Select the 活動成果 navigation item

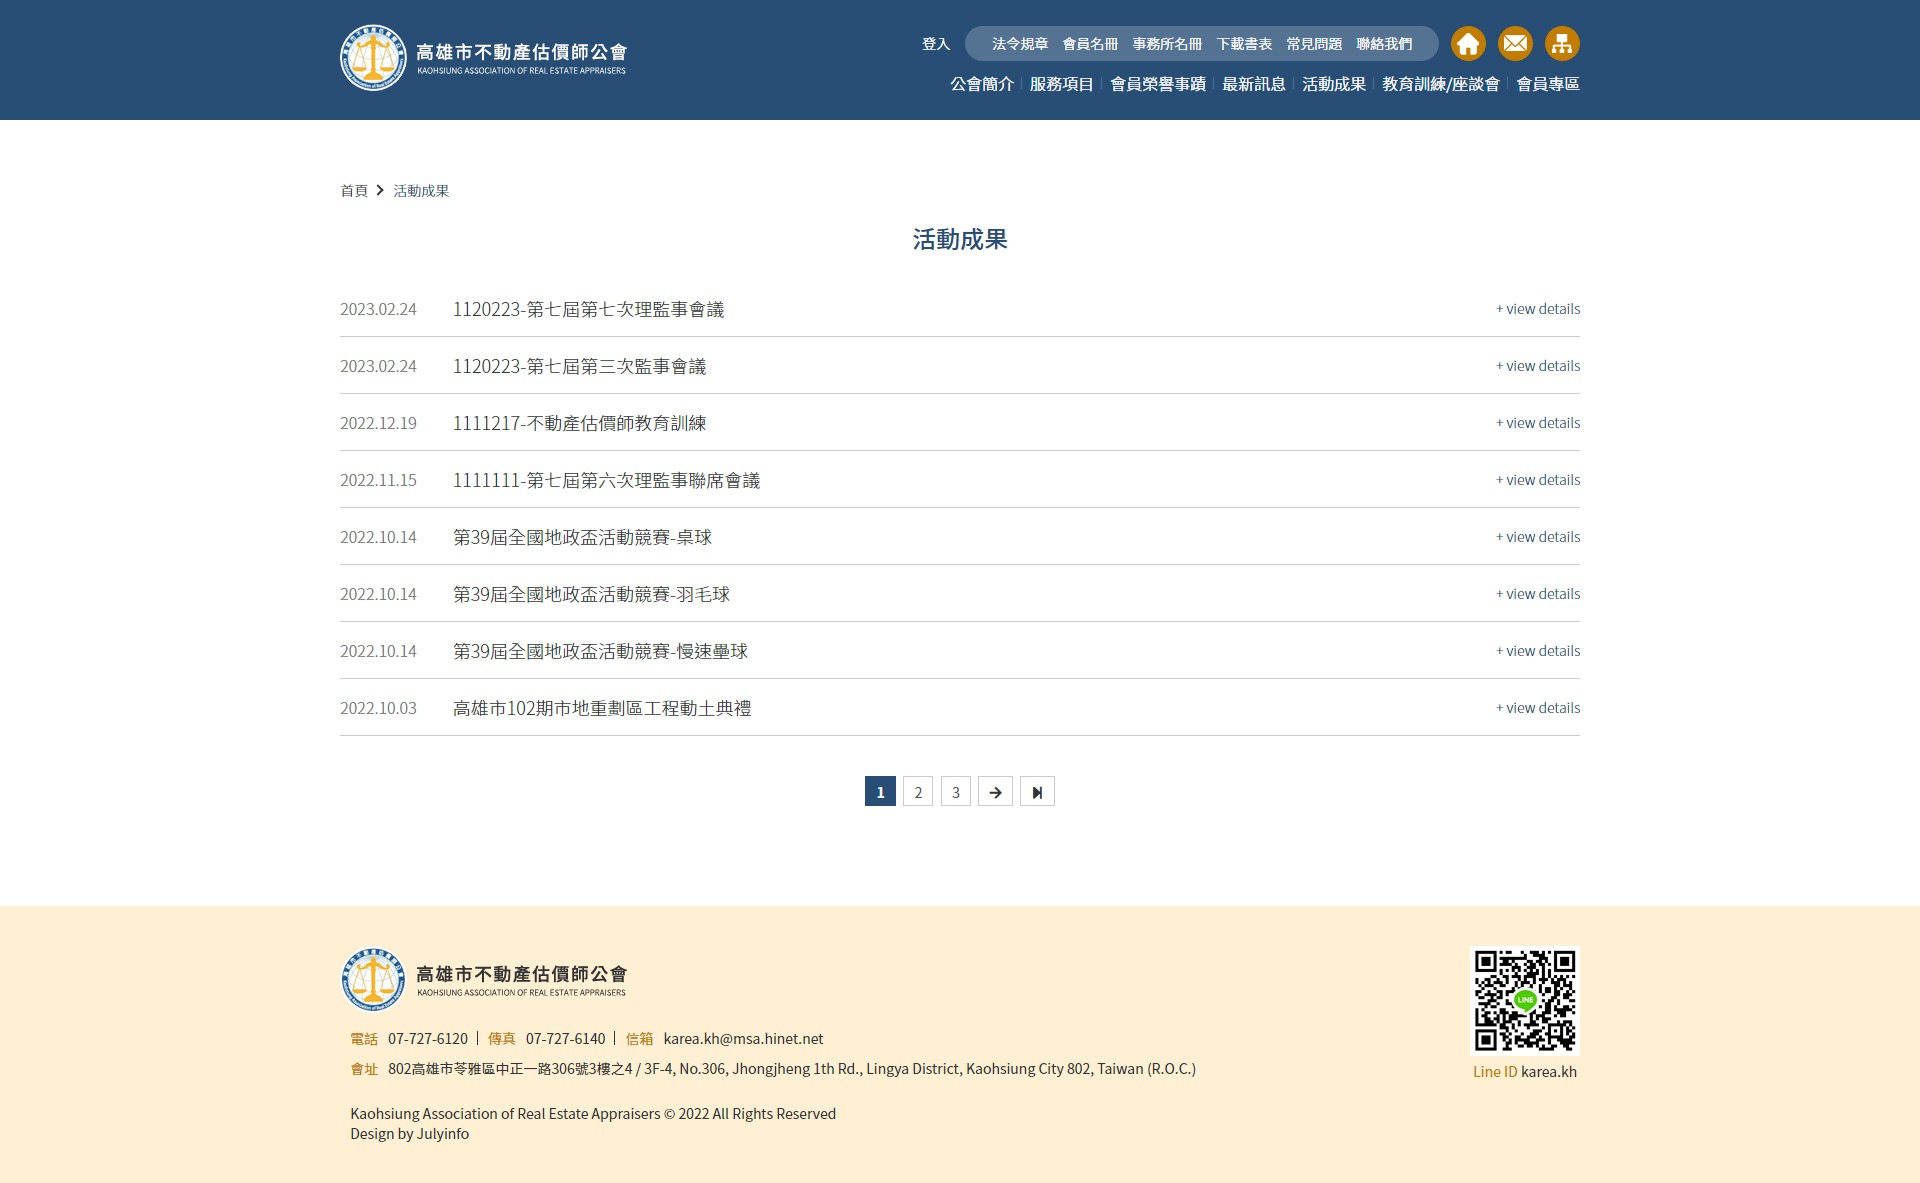[x=1333, y=84]
